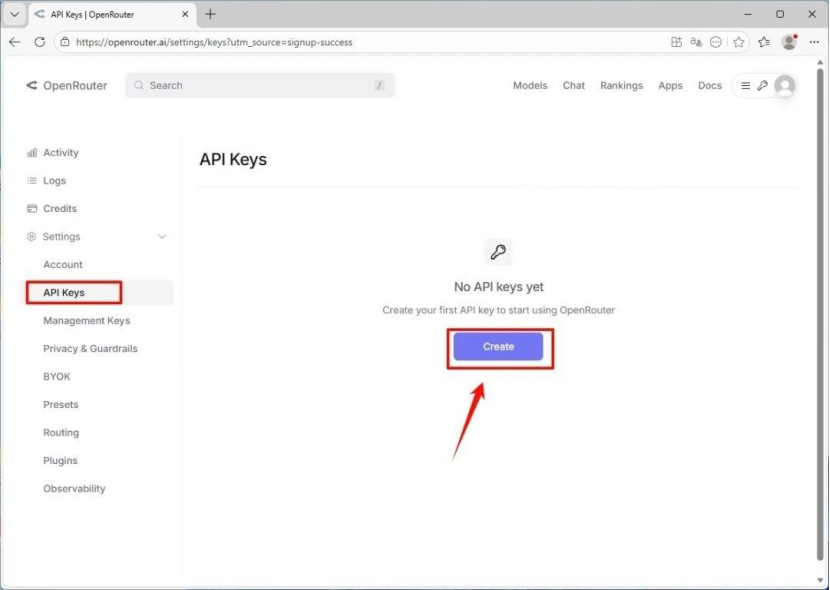This screenshot has width=830, height=590.
Task: Open the browser profile icon
Action: coord(789,42)
